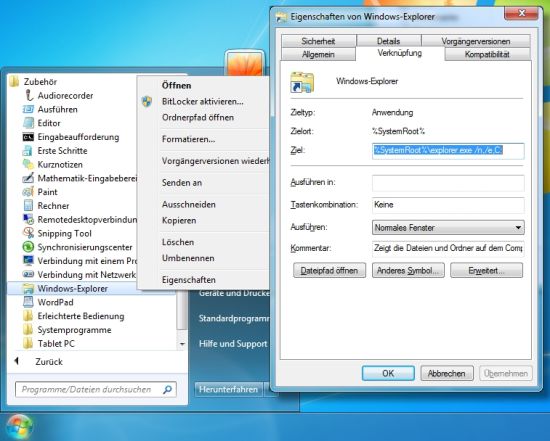Click the scroll down arrow of programs list

click(182, 344)
